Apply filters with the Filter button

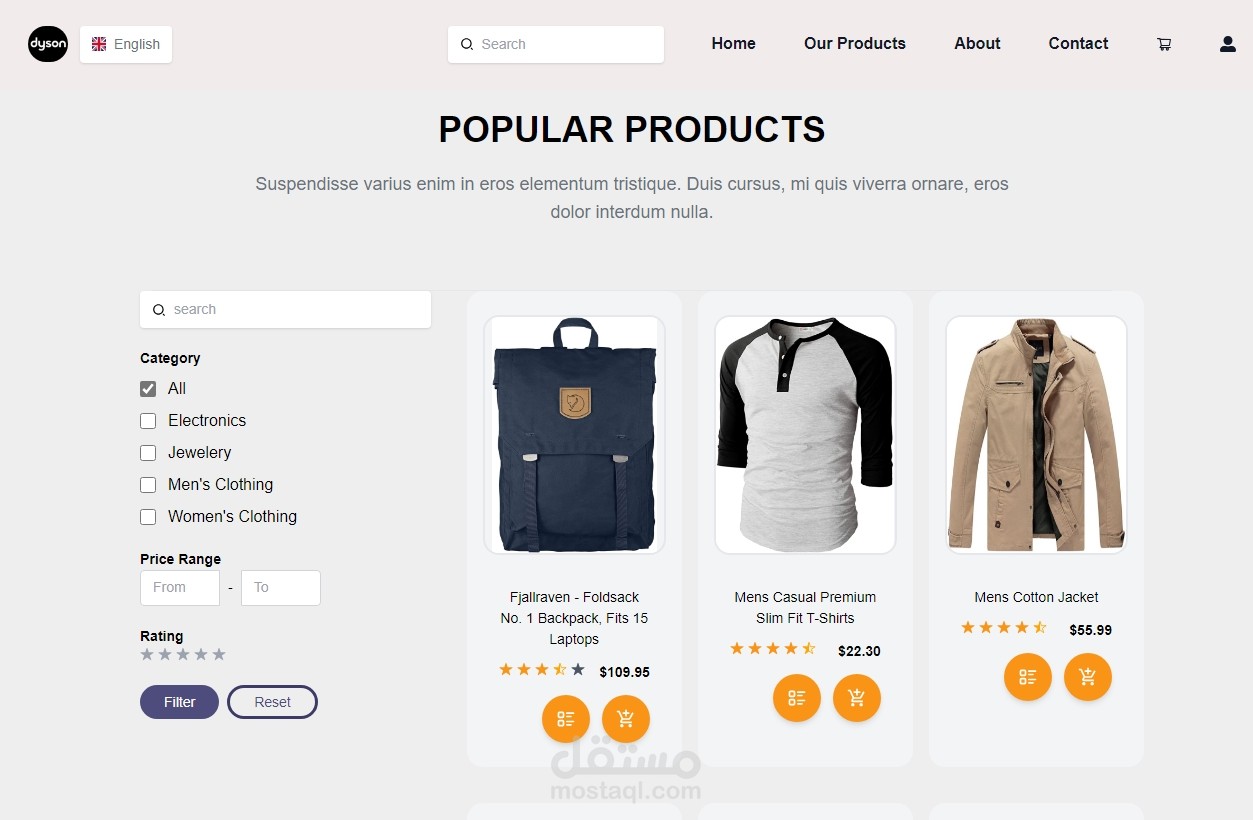pos(179,702)
